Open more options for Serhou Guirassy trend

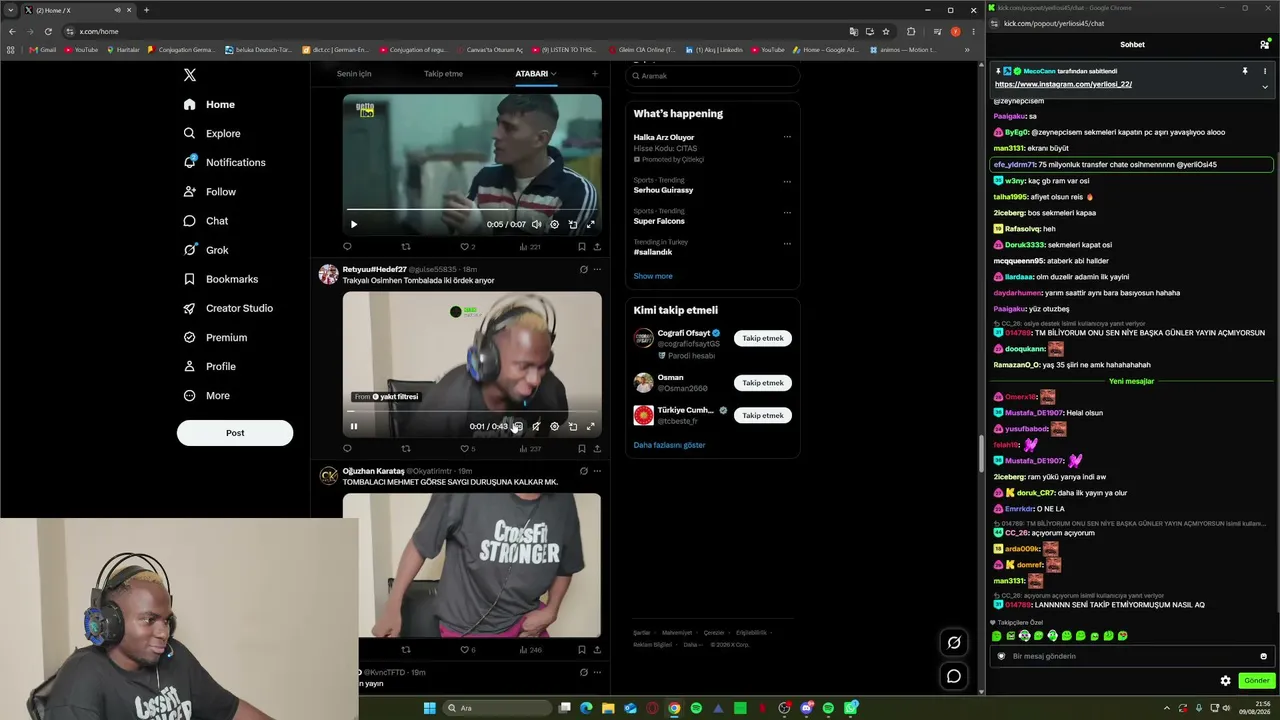pos(787,181)
